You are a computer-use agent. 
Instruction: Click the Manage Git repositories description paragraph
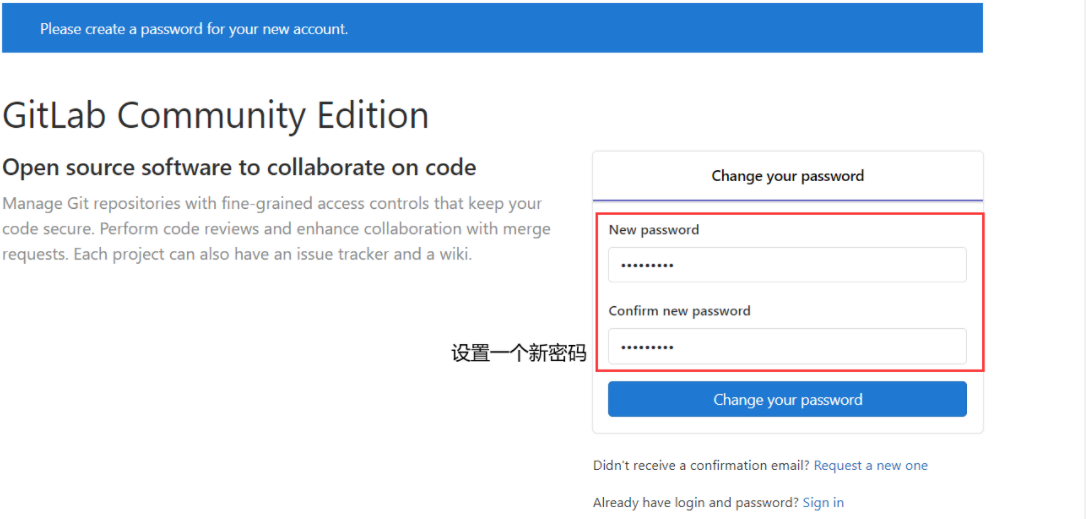tap(276, 229)
